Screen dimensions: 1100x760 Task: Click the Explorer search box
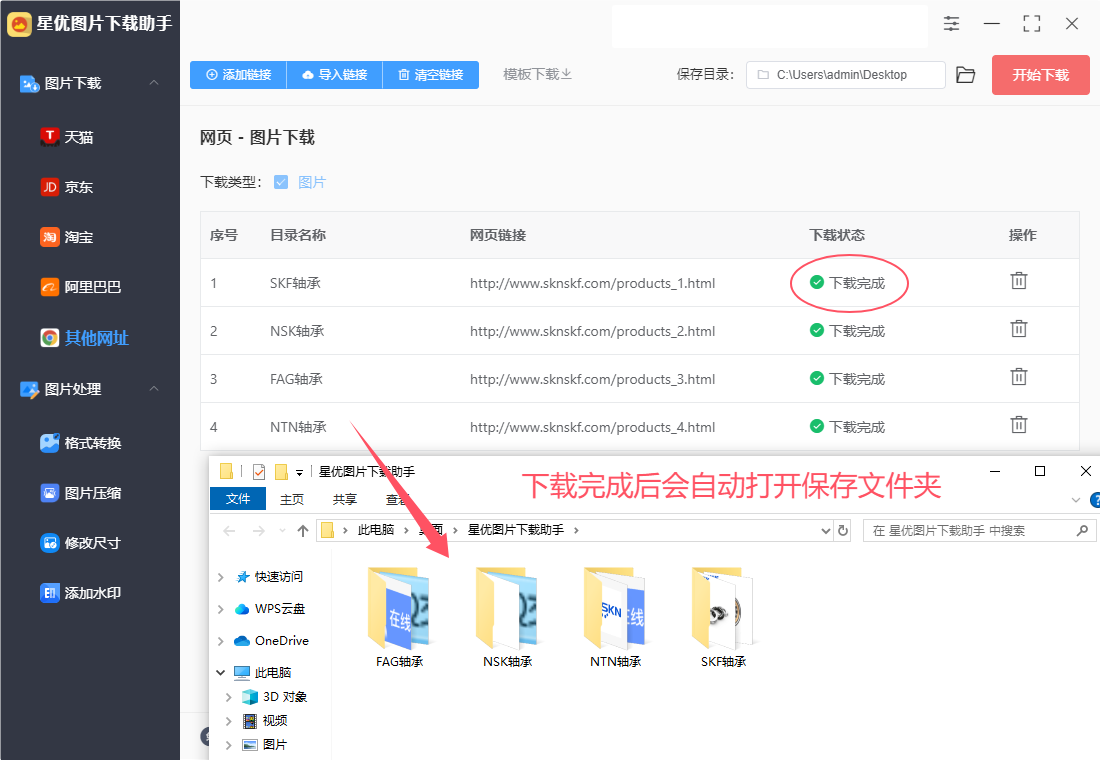pos(979,531)
